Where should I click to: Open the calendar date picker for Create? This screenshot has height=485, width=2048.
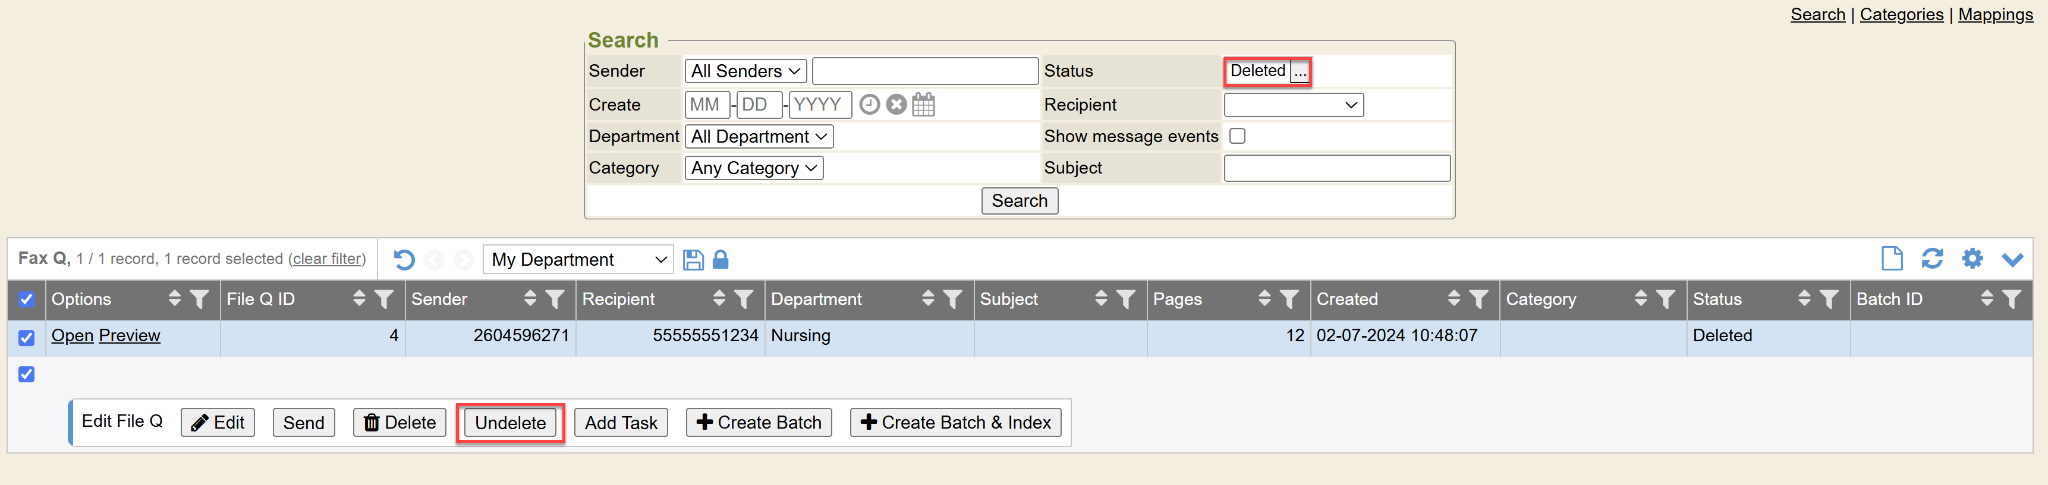[924, 105]
